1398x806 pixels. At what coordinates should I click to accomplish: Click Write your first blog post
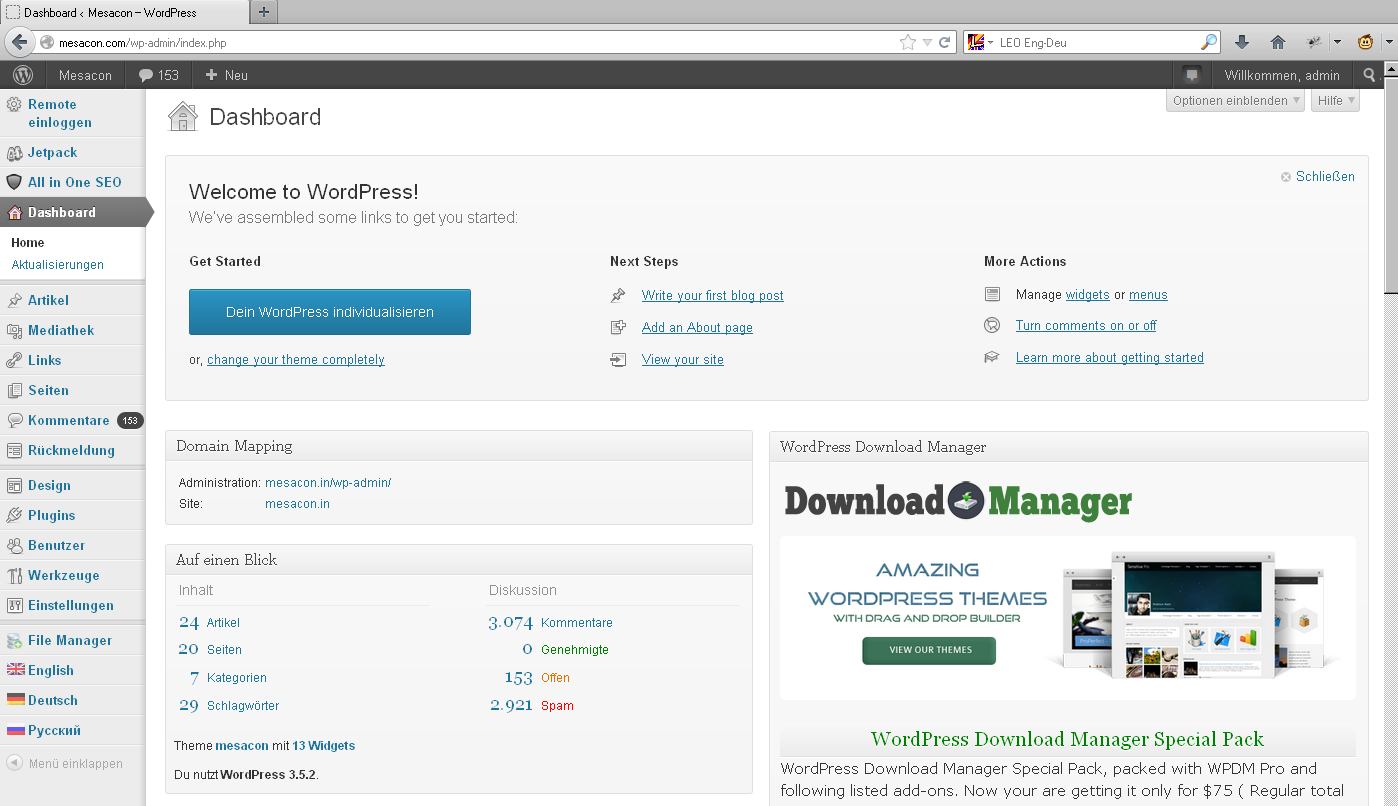point(713,296)
